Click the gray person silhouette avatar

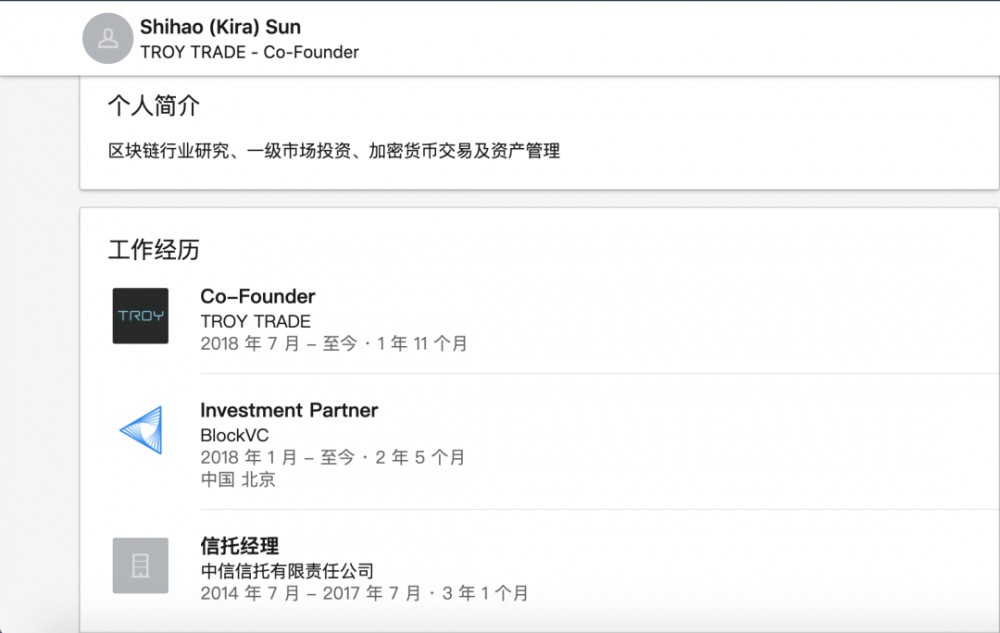(x=108, y=38)
